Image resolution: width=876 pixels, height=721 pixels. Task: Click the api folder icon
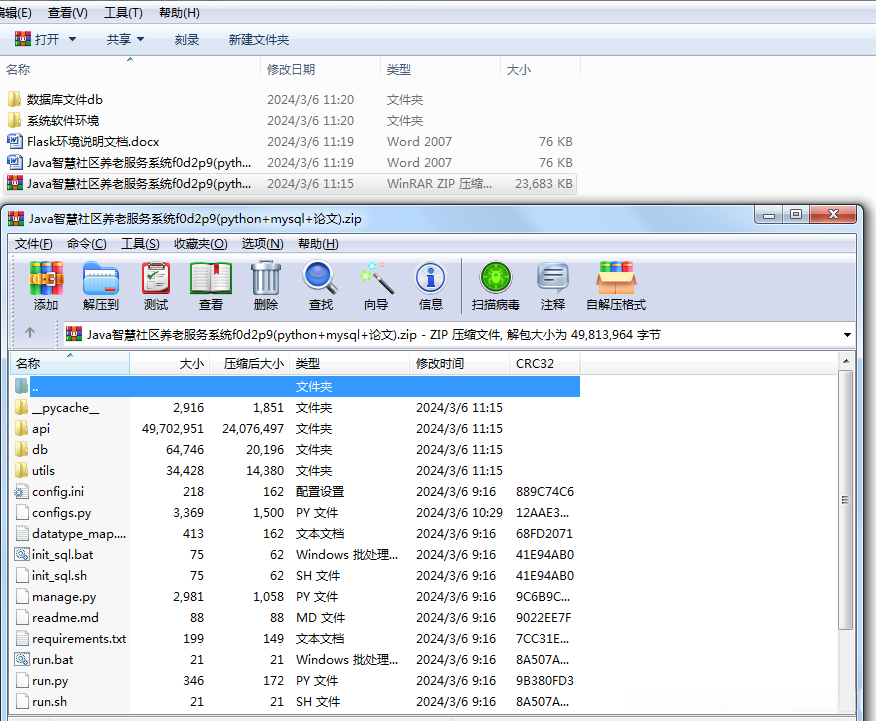[x=21, y=428]
